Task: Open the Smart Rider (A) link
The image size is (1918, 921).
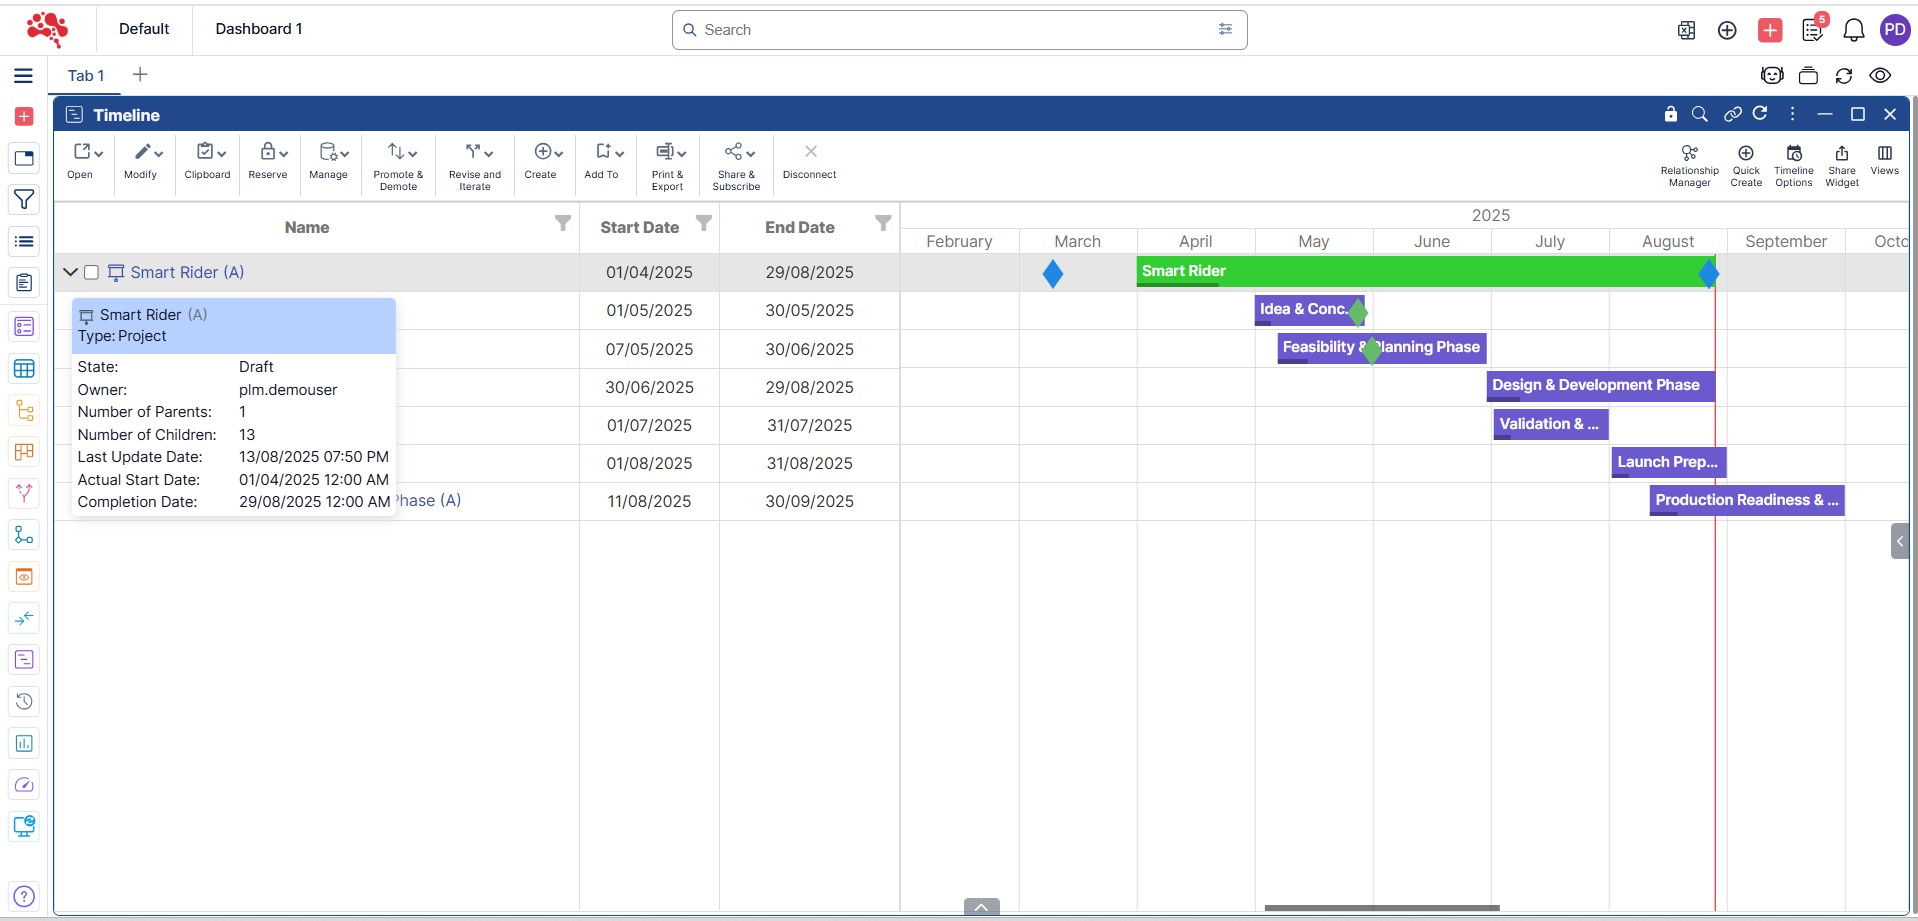Action: click(187, 273)
